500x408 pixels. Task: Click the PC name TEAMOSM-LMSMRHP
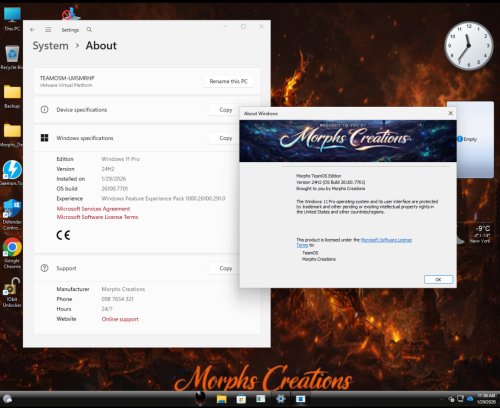67,78
